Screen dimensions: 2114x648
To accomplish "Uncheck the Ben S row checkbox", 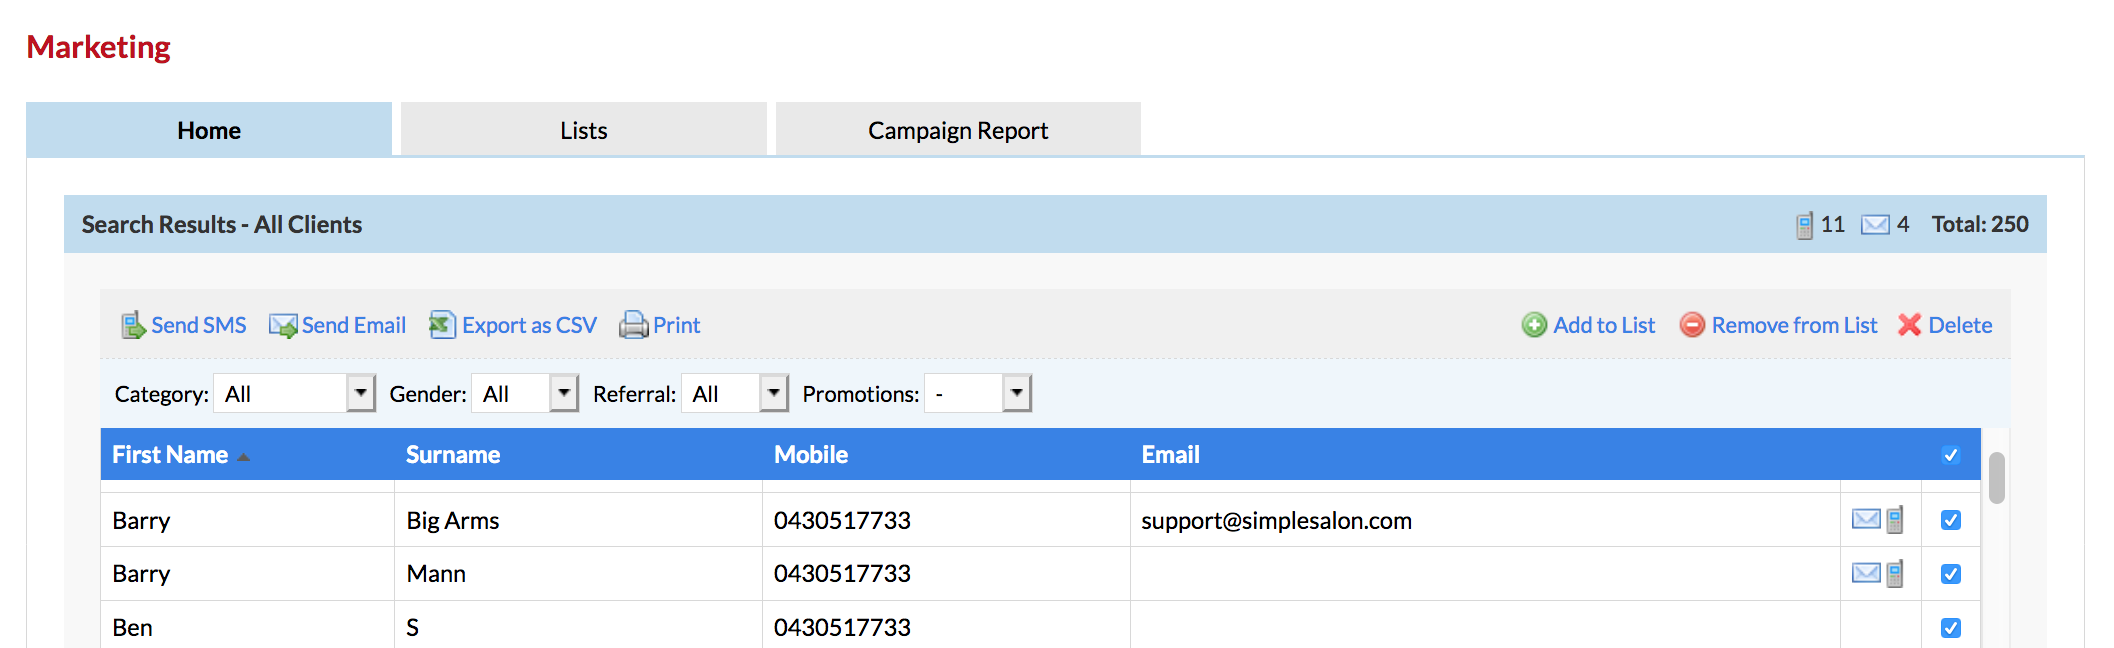I will (x=1950, y=628).
